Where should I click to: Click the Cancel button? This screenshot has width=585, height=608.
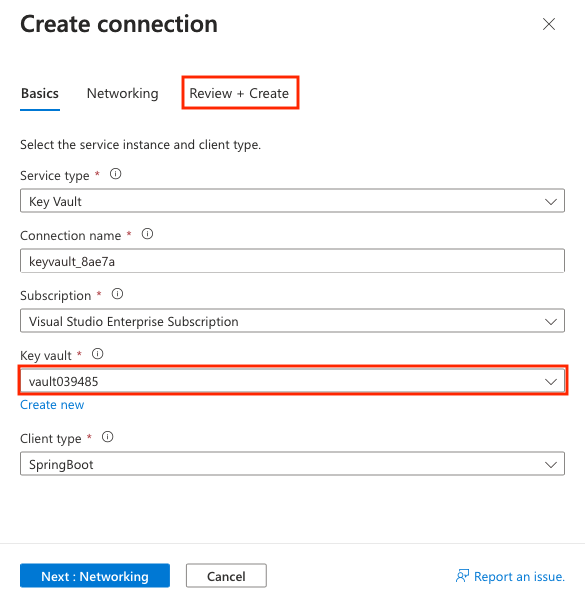pos(226,576)
